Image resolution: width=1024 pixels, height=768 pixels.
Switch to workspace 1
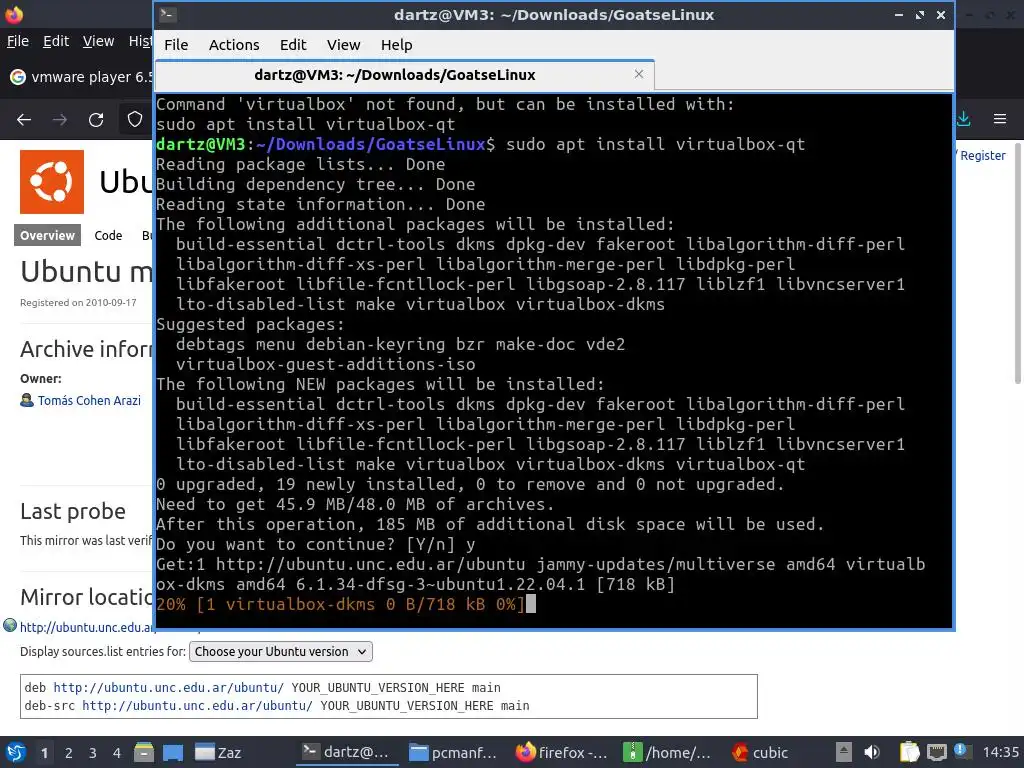pyautogui.click(x=44, y=753)
